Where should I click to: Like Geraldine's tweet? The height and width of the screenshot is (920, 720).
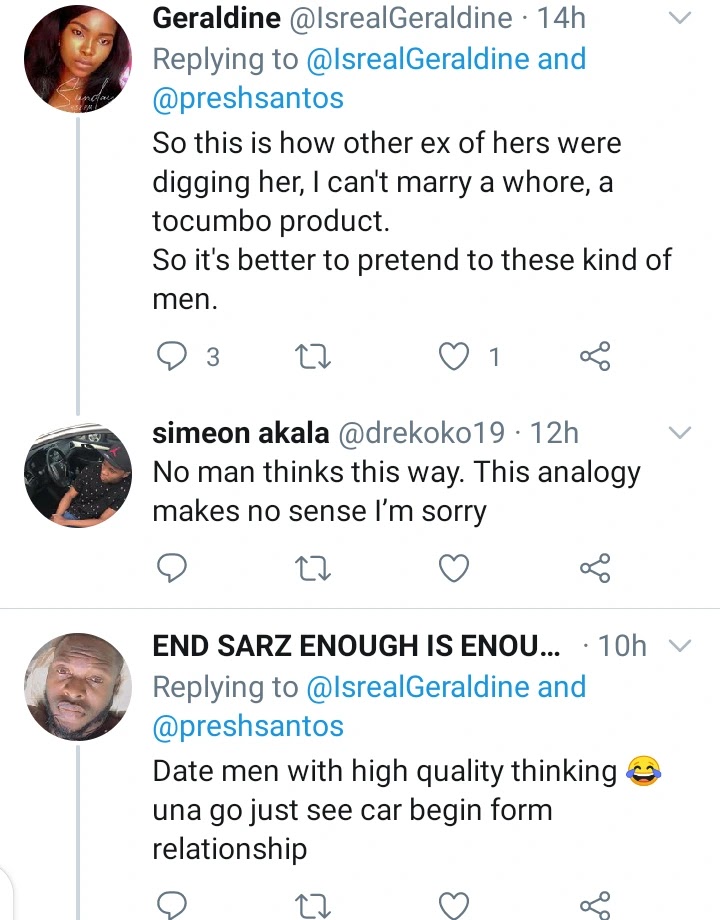pyautogui.click(x=455, y=356)
